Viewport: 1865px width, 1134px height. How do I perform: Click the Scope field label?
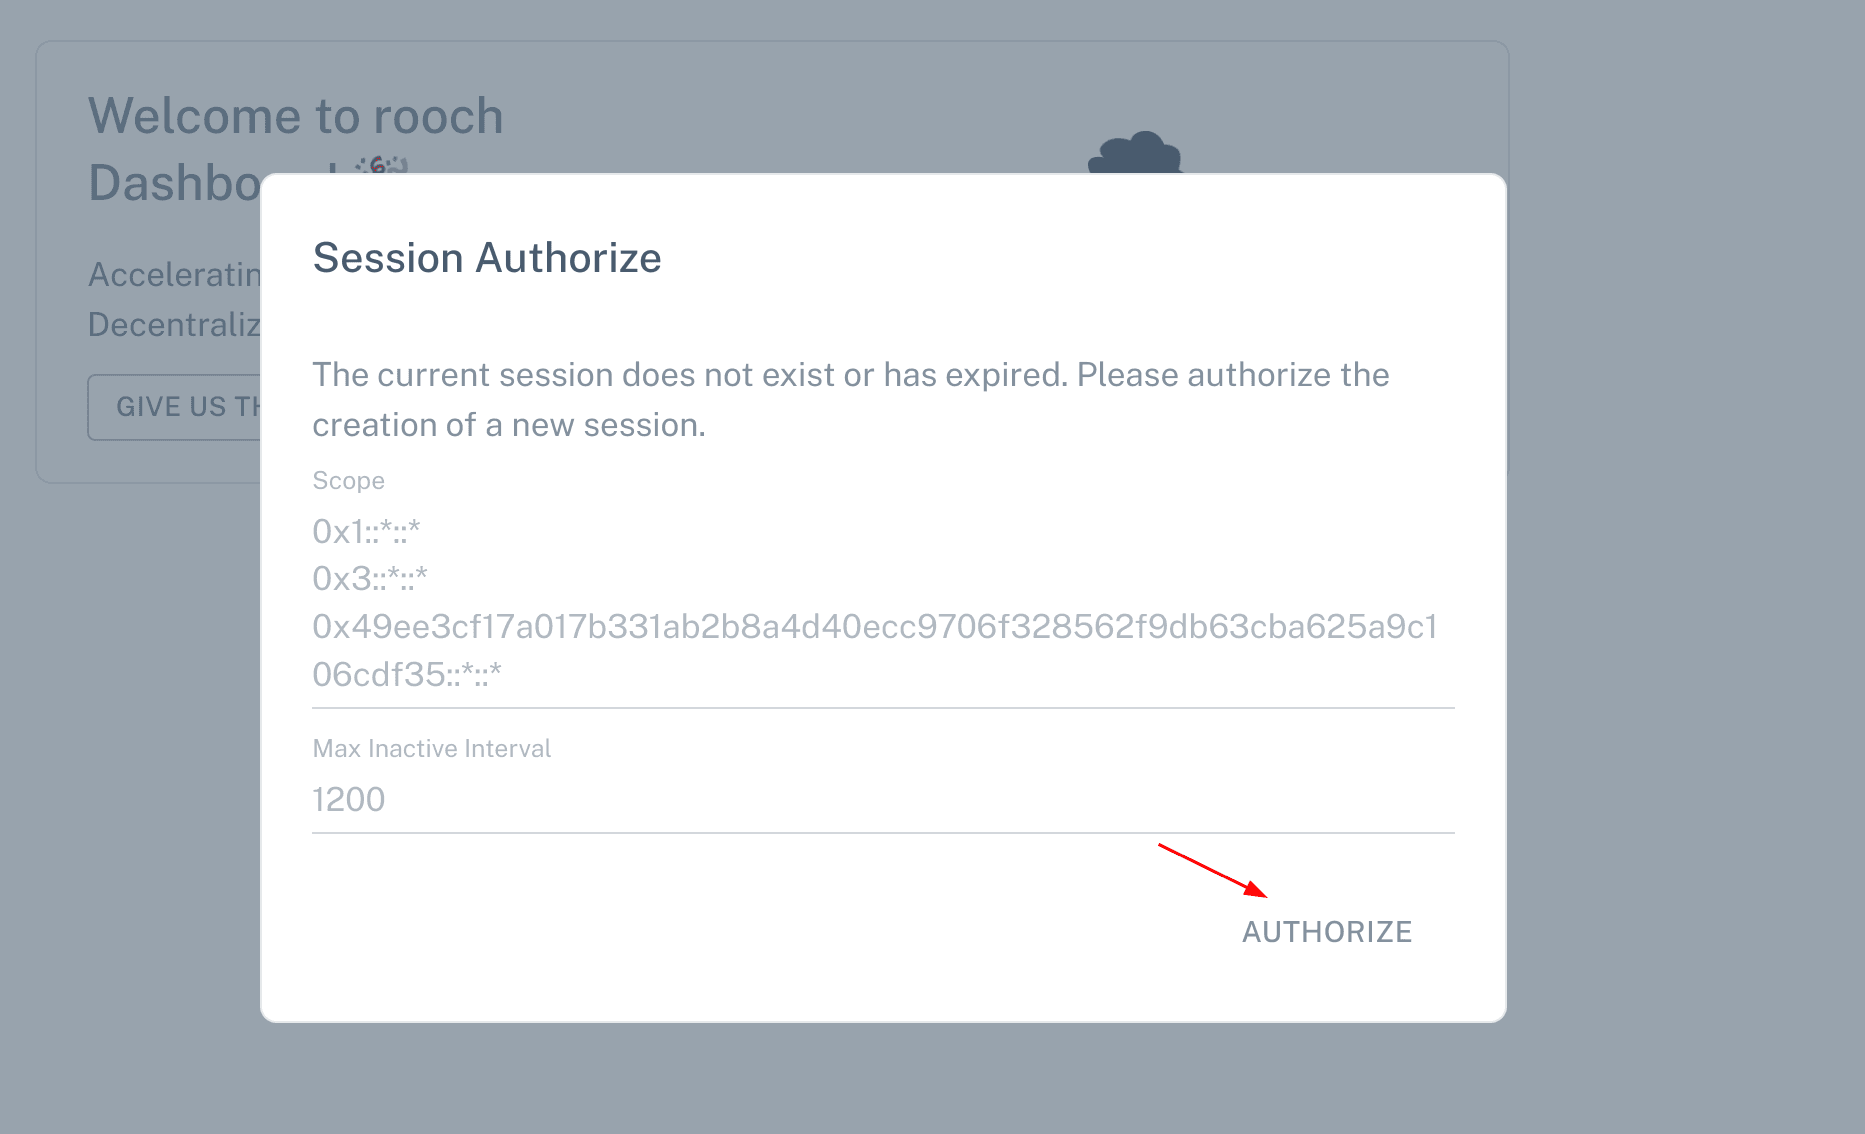pos(348,481)
